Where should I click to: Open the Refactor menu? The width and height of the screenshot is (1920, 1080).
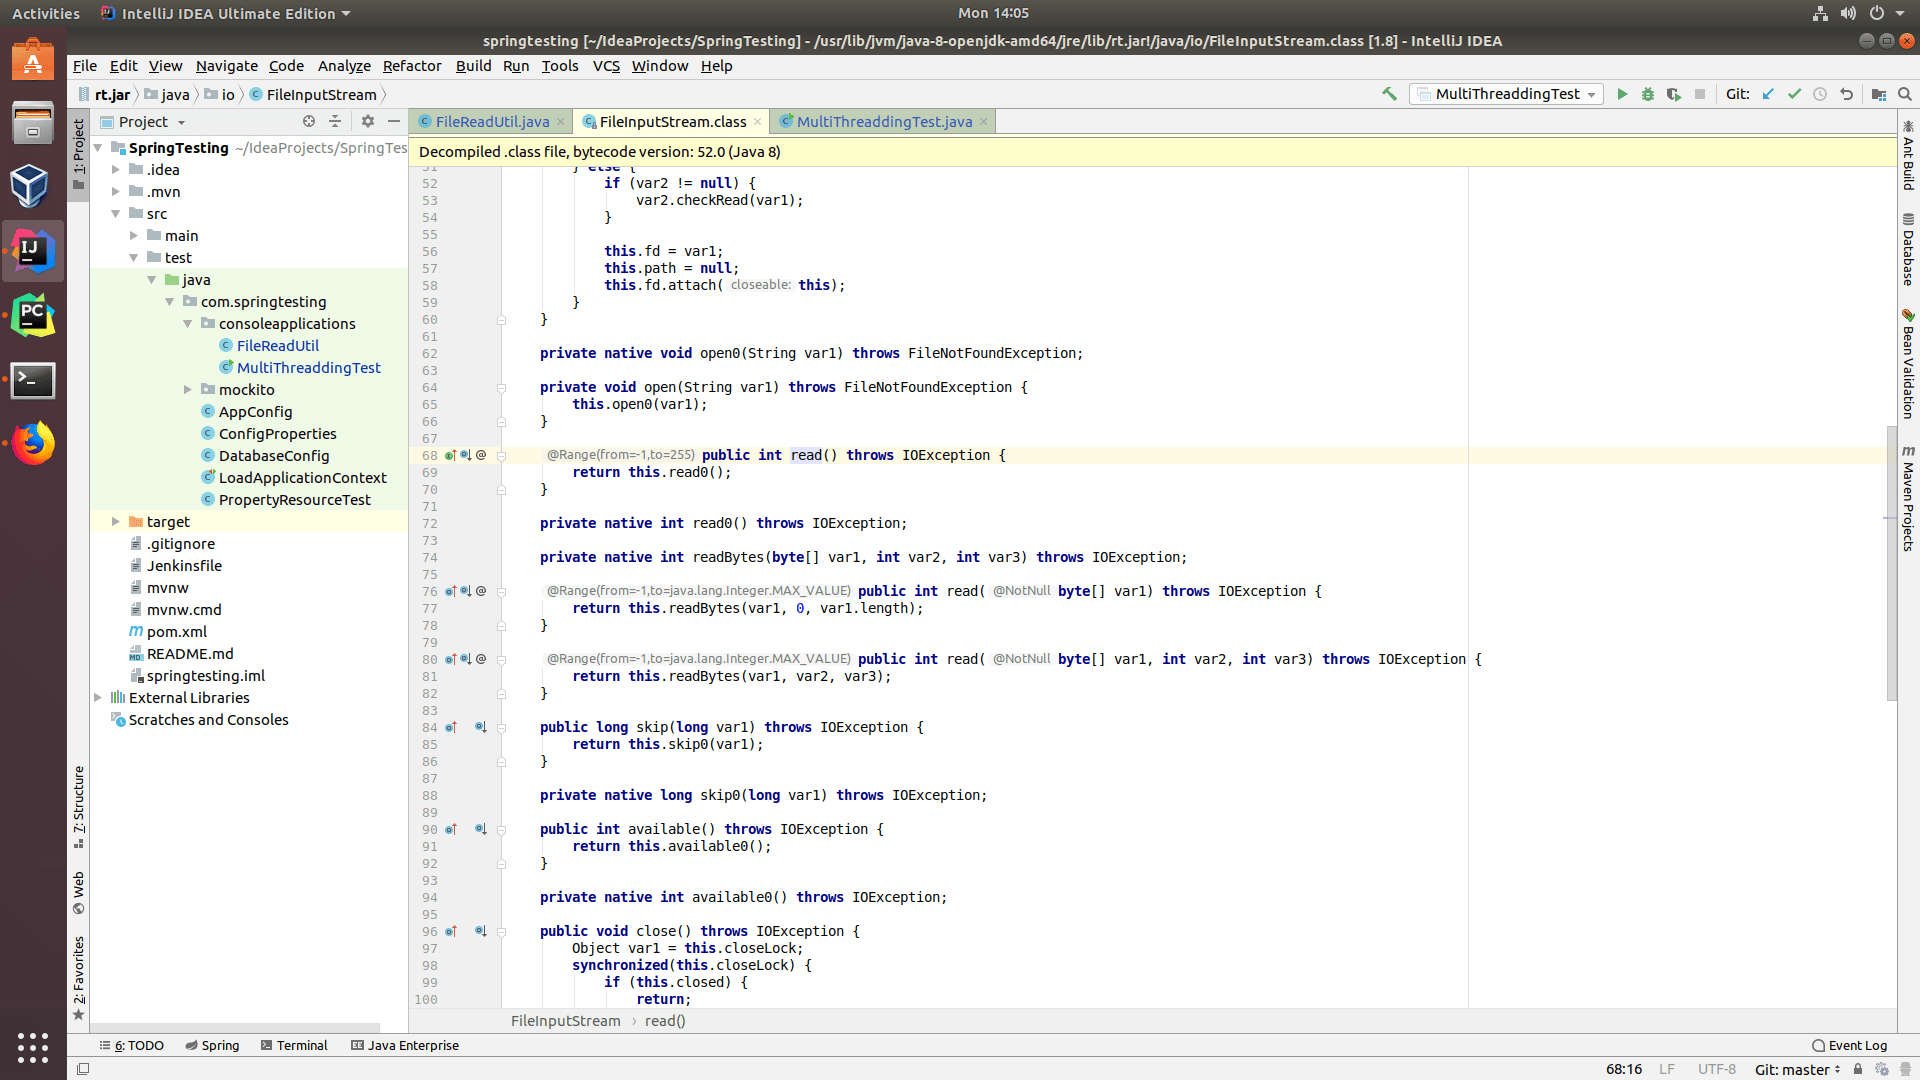tap(412, 66)
